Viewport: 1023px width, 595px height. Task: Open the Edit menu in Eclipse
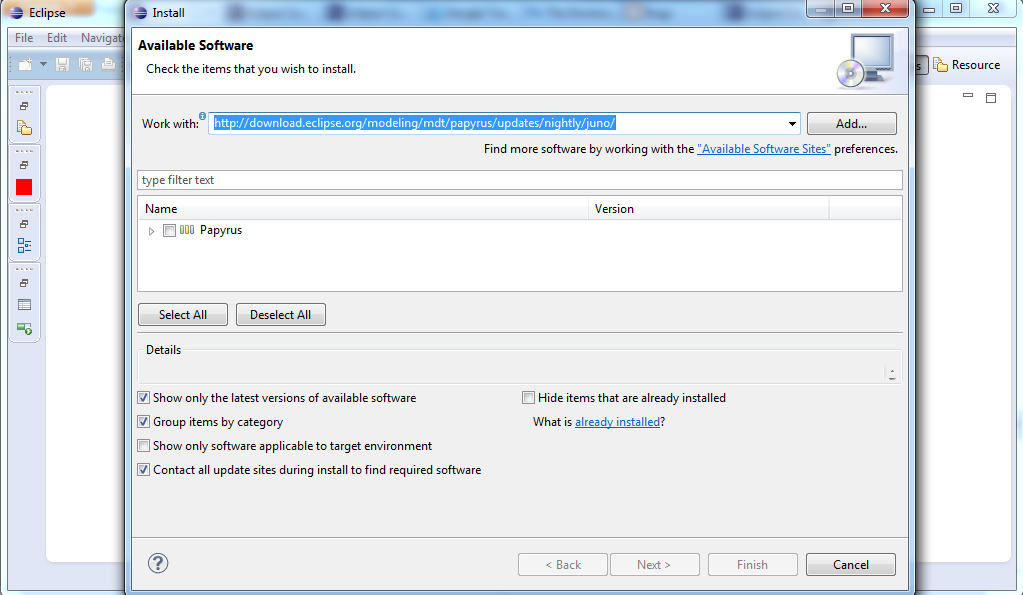pos(57,38)
